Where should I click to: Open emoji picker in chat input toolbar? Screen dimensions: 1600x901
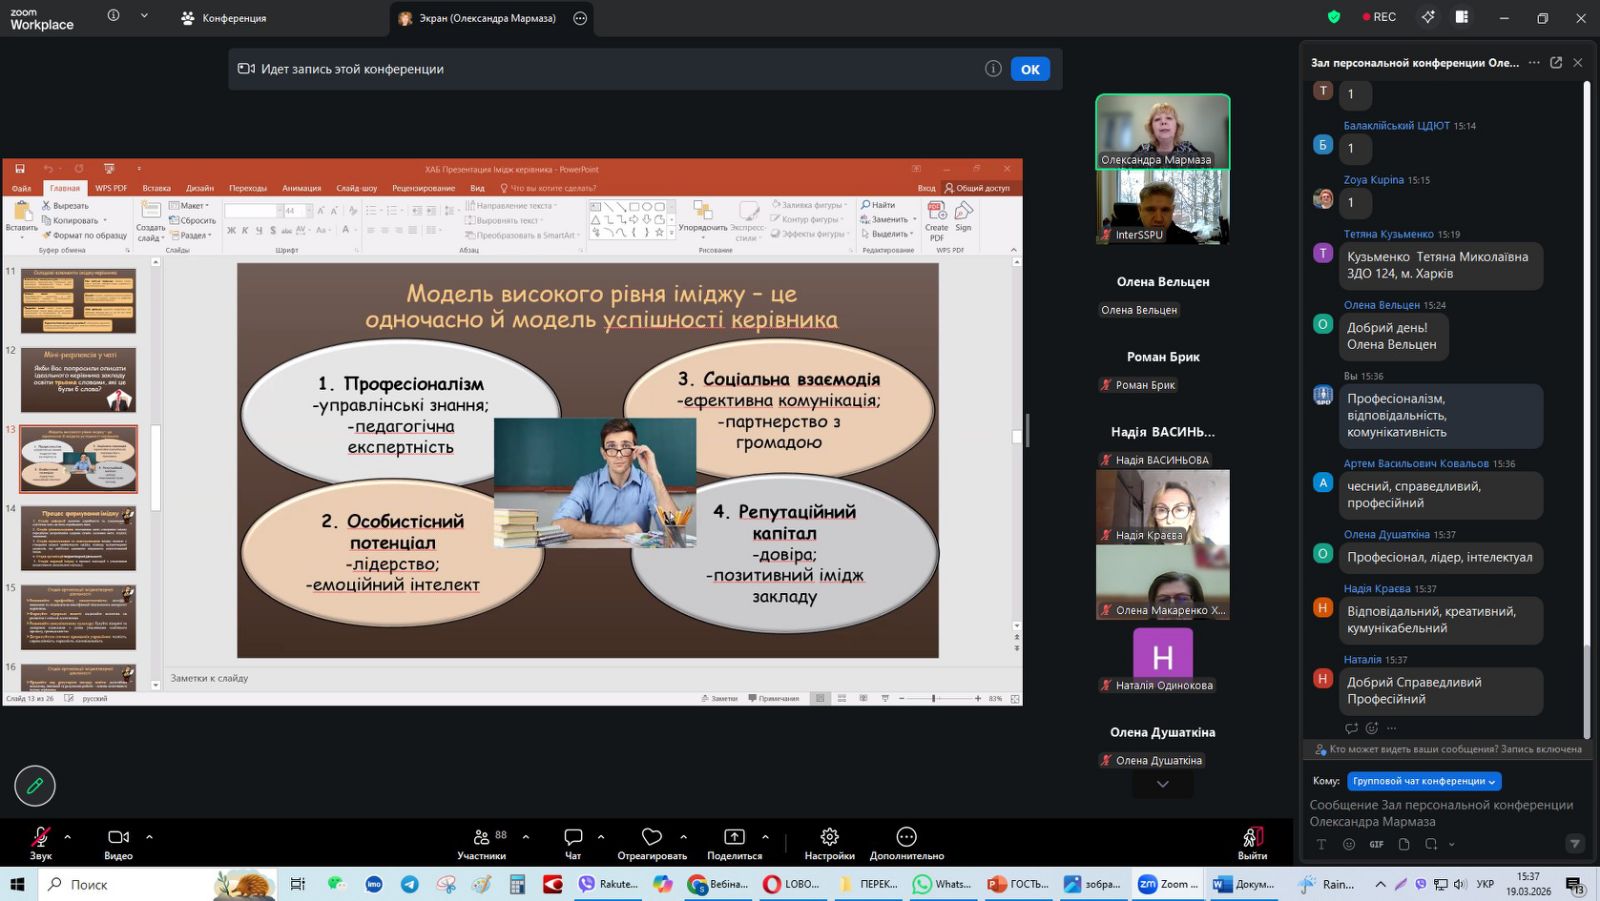[1349, 844]
